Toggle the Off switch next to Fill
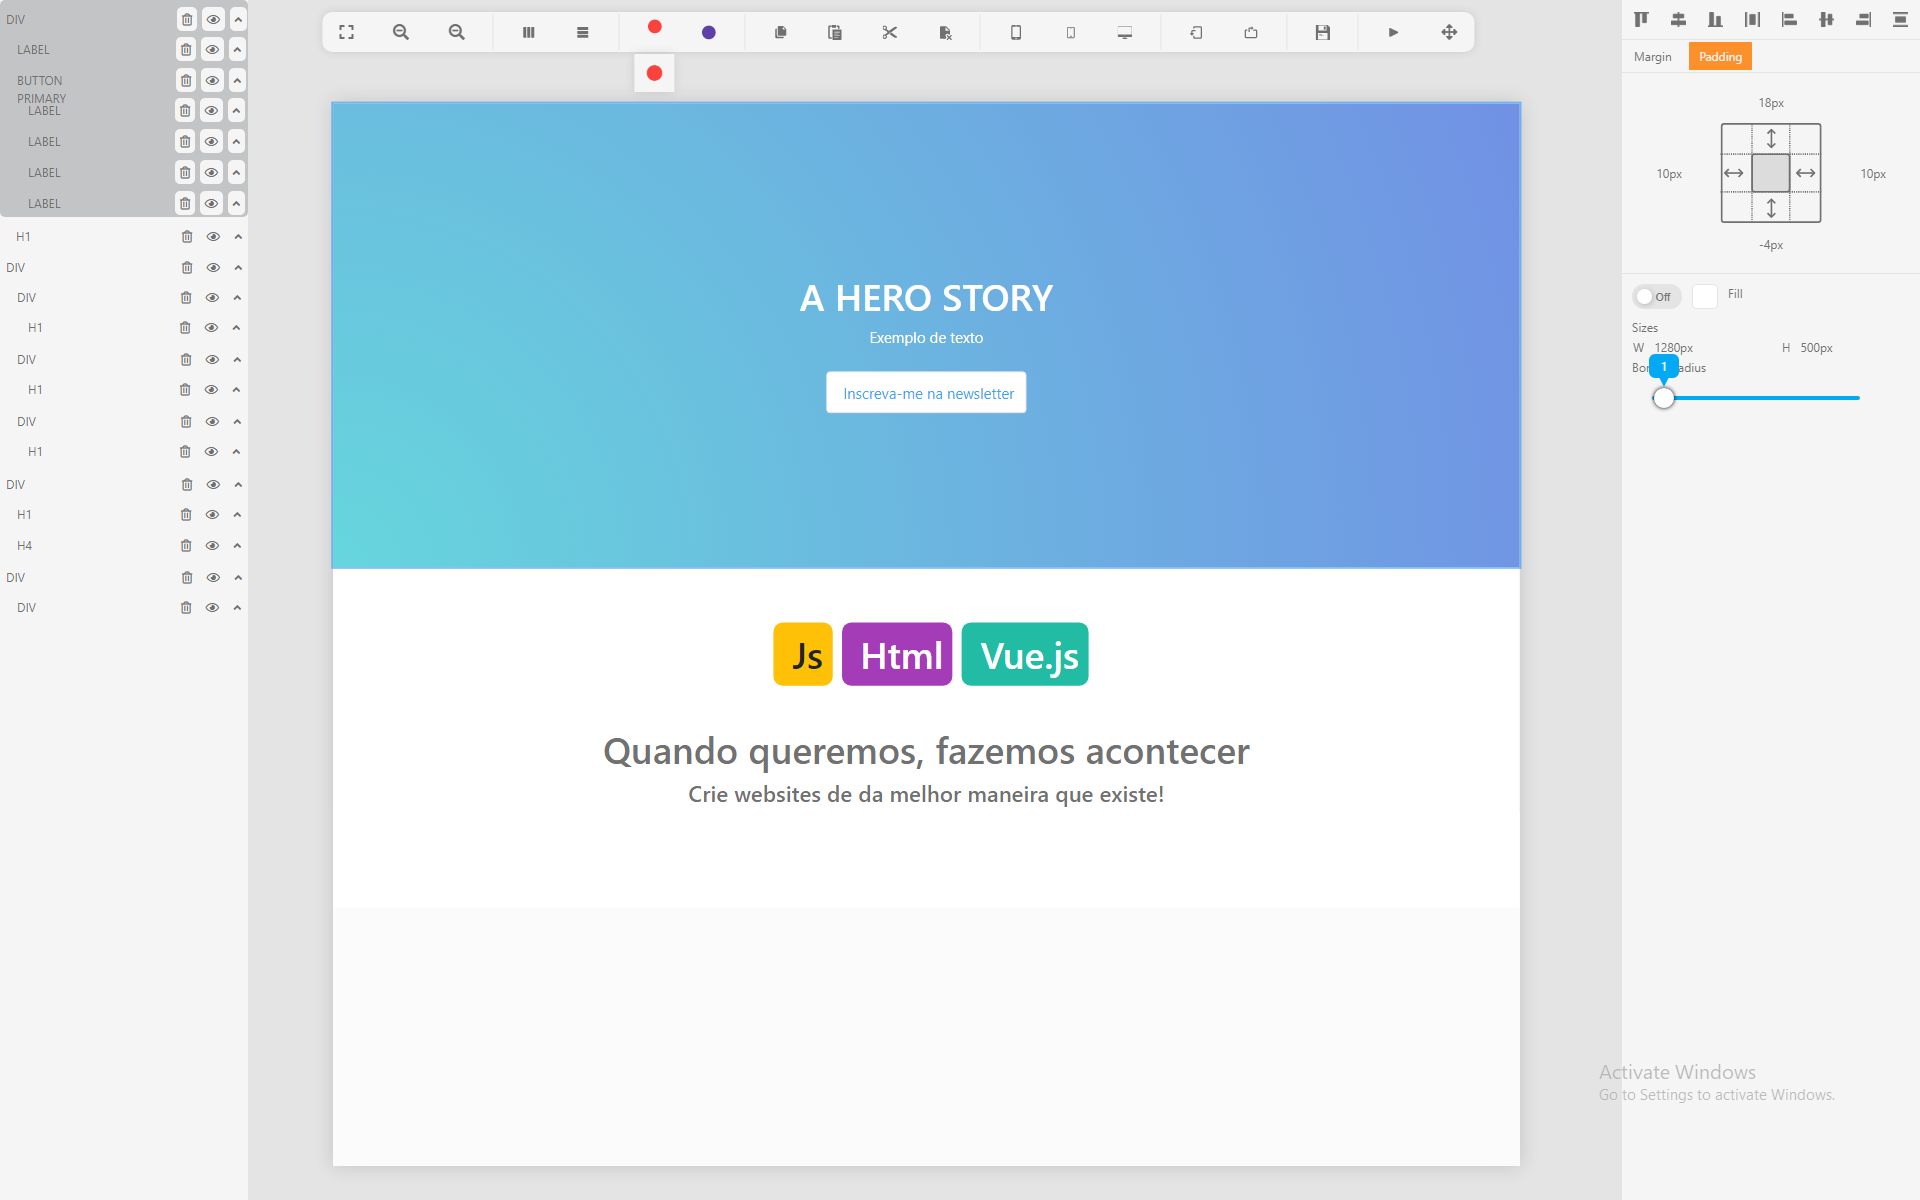The image size is (1920, 1200). (x=1655, y=296)
